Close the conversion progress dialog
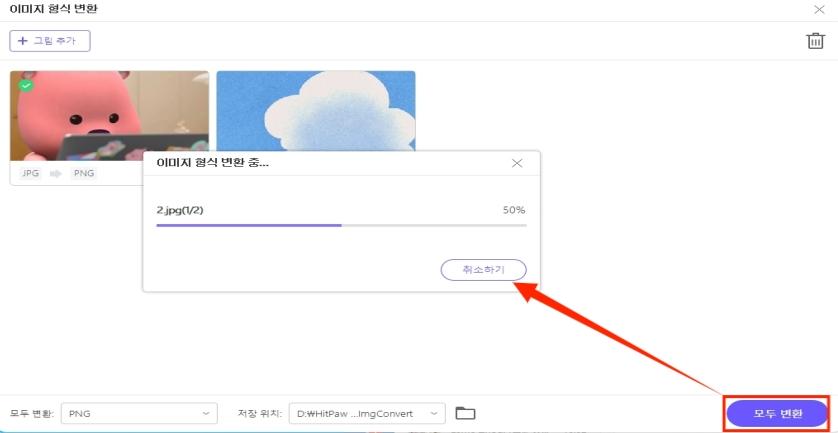This screenshot has width=838, height=433. [517, 164]
